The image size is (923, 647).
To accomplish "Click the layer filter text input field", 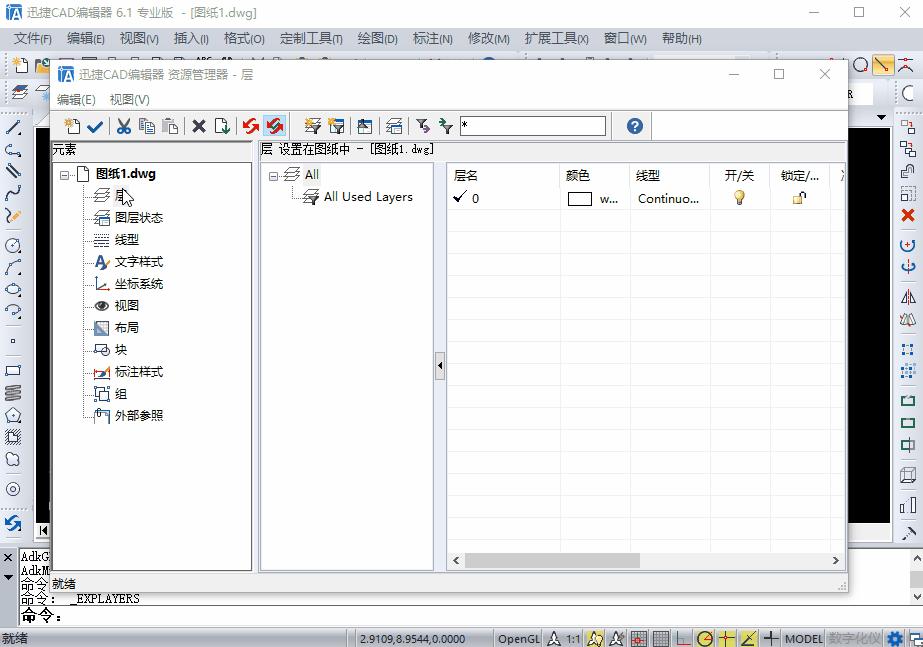I will [532, 126].
